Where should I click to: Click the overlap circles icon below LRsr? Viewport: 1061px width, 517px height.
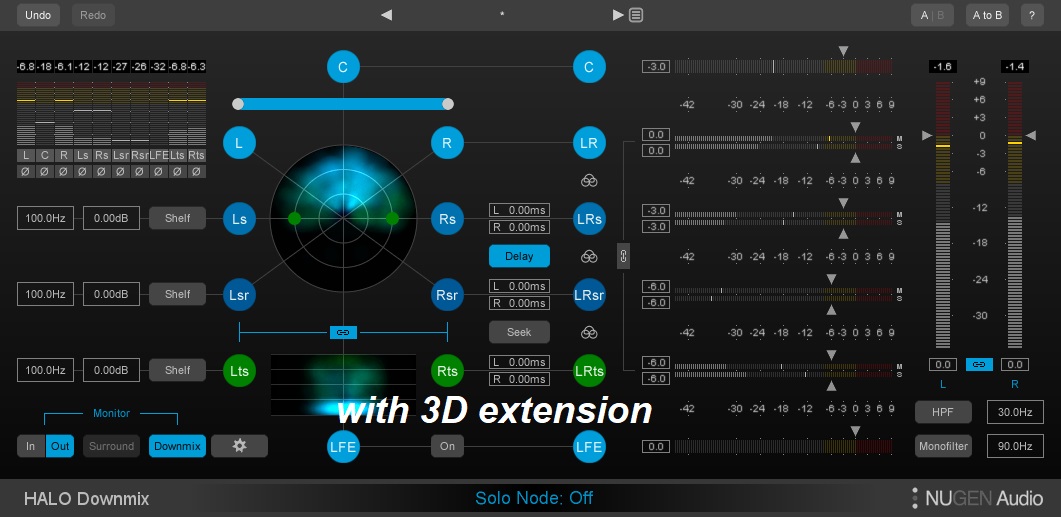[x=589, y=332]
